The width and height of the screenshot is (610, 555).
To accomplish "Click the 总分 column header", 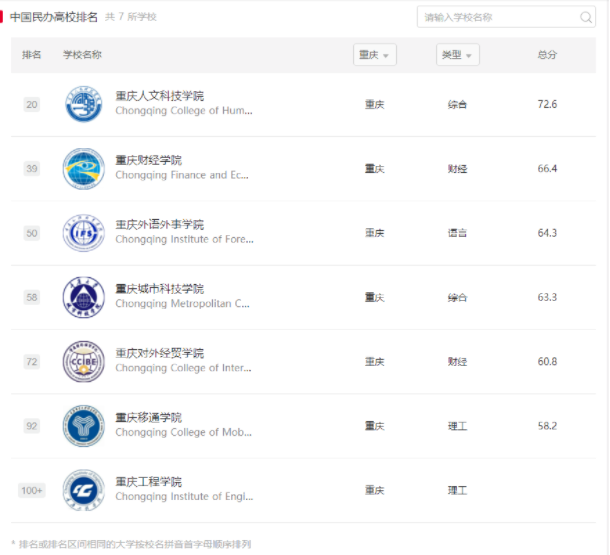I will pyautogui.click(x=547, y=55).
